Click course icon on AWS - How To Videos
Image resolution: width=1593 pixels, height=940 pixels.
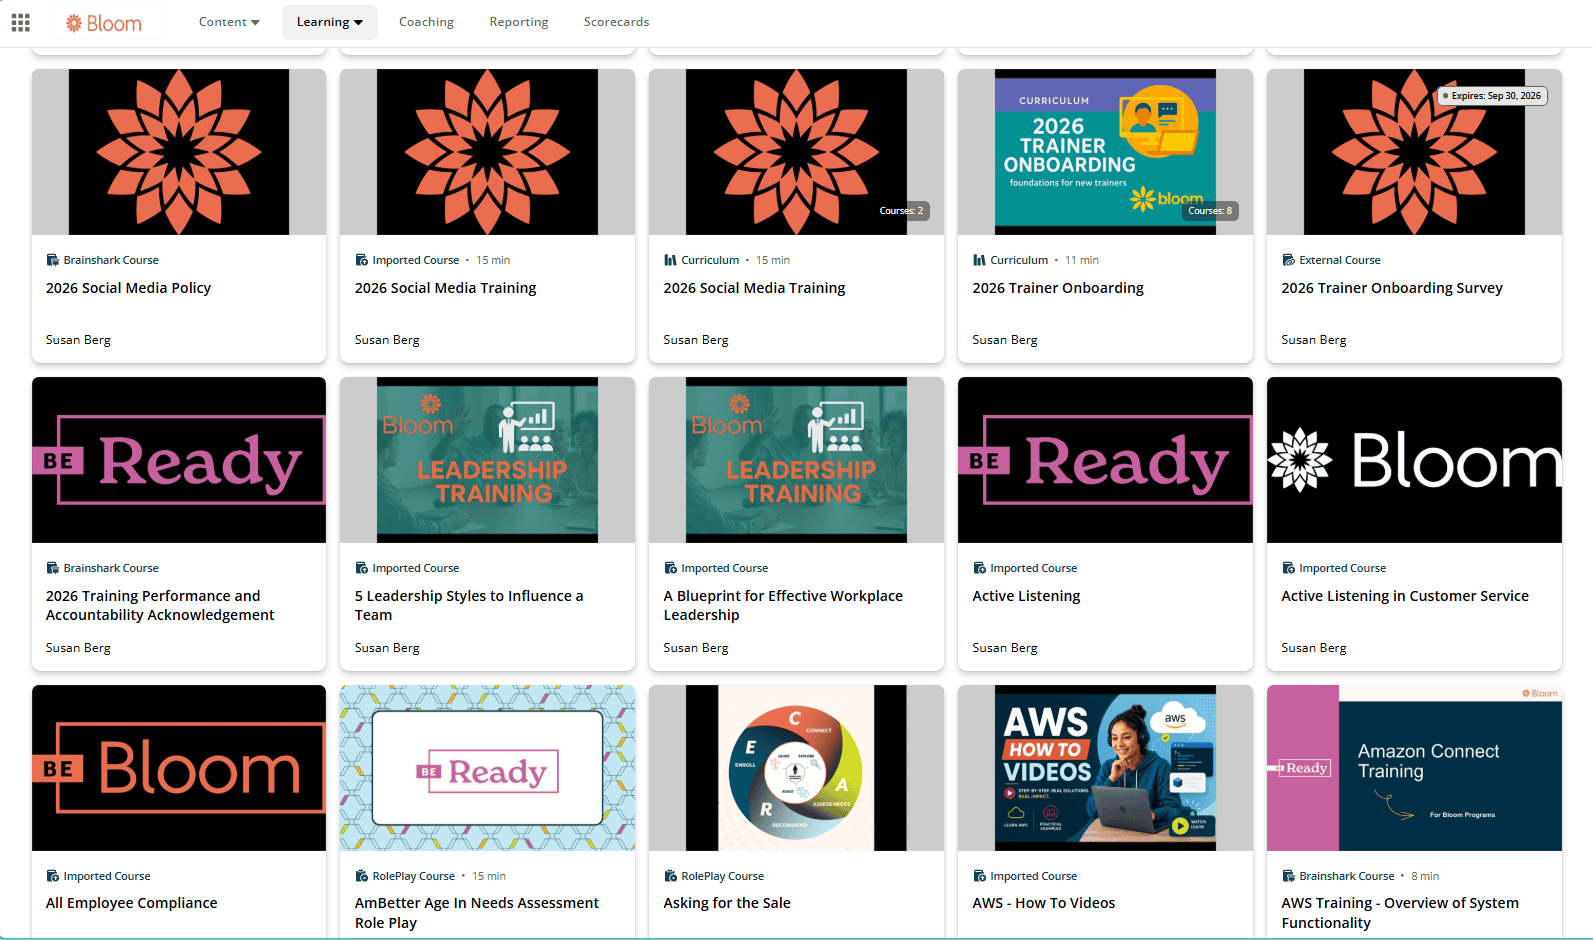click(x=979, y=876)
